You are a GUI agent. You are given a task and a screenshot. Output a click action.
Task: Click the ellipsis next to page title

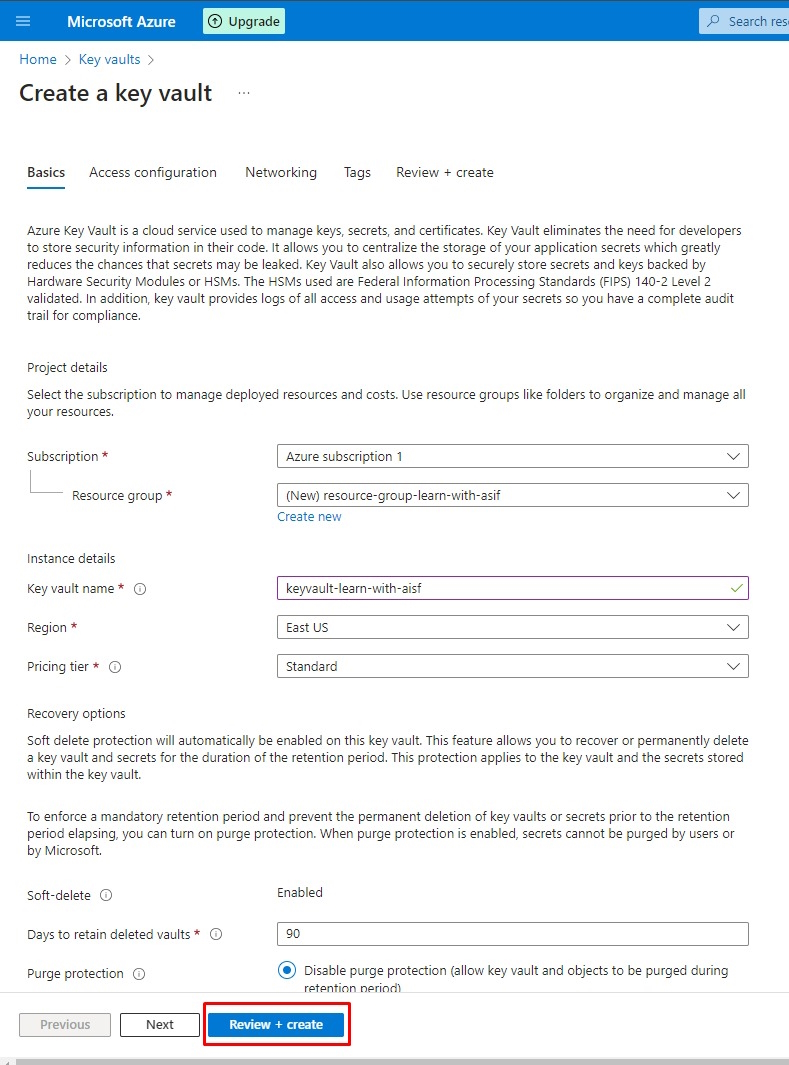tap(243, 93)
